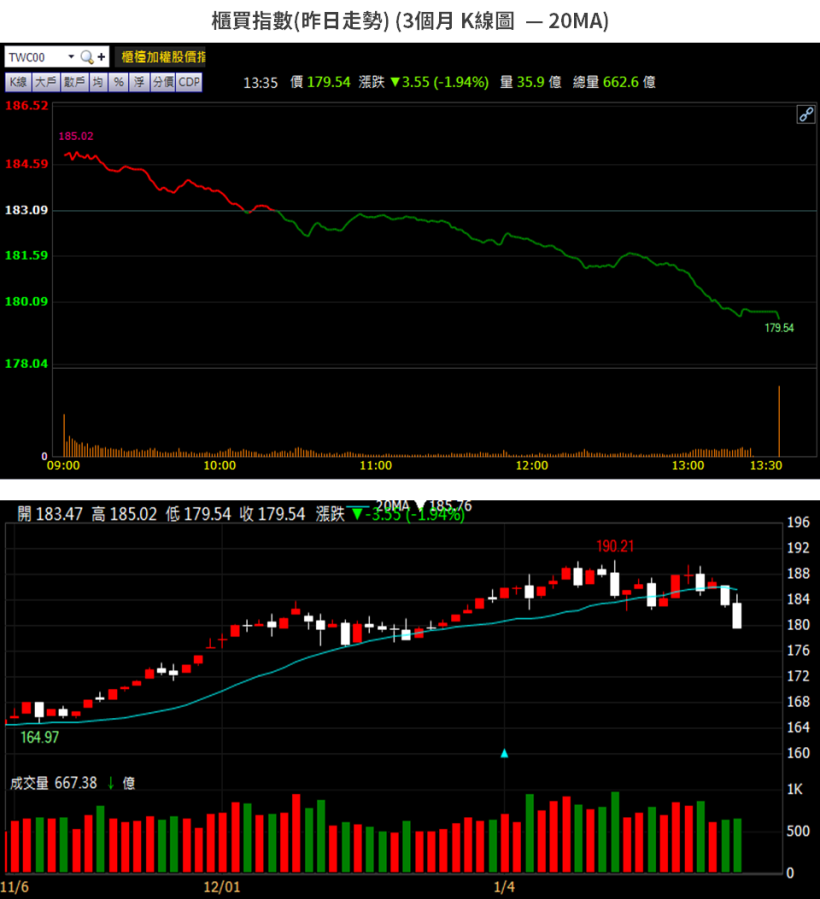
Task: Click the tall volume spike at 13:30
Action: pos(779,420)
